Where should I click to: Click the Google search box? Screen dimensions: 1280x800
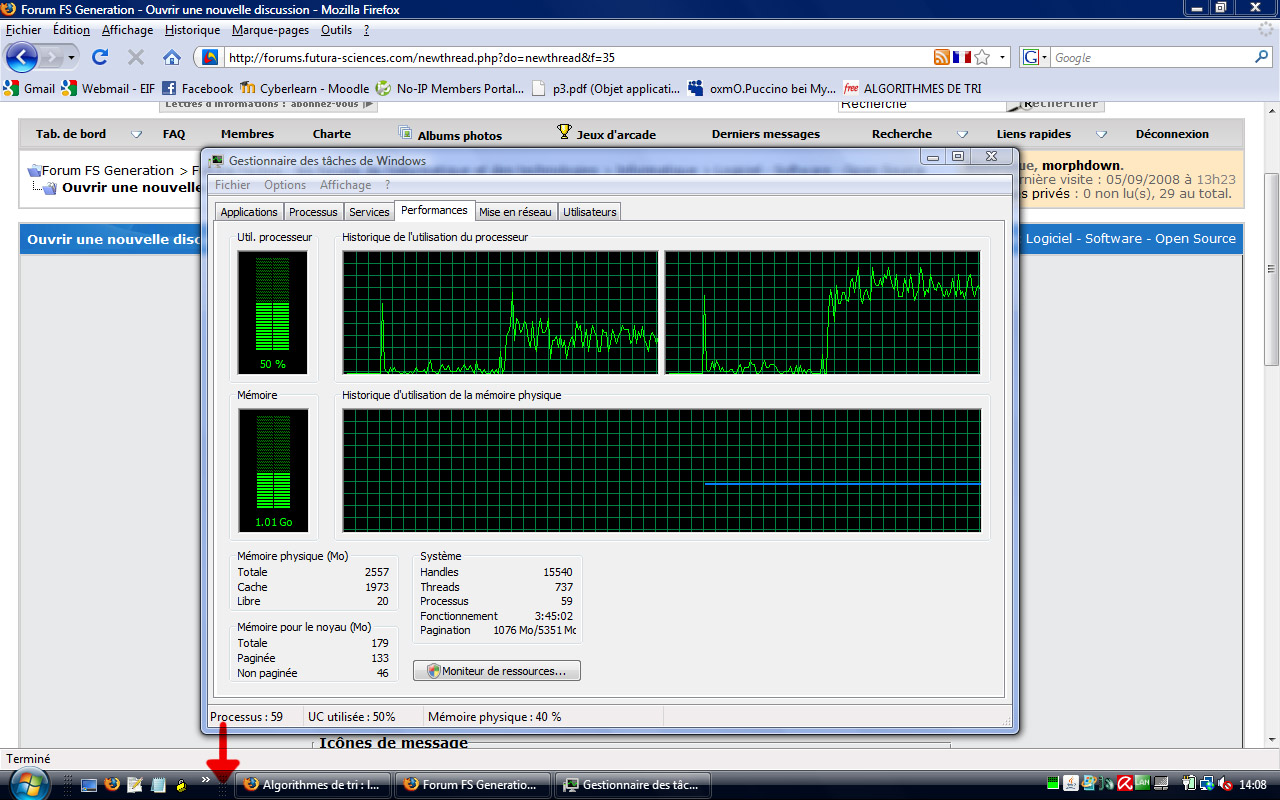point(1150,57)
